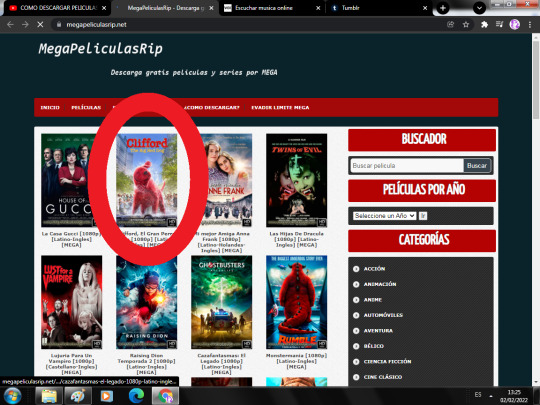Open the Rumble movie poster

[x=297, y=302]
